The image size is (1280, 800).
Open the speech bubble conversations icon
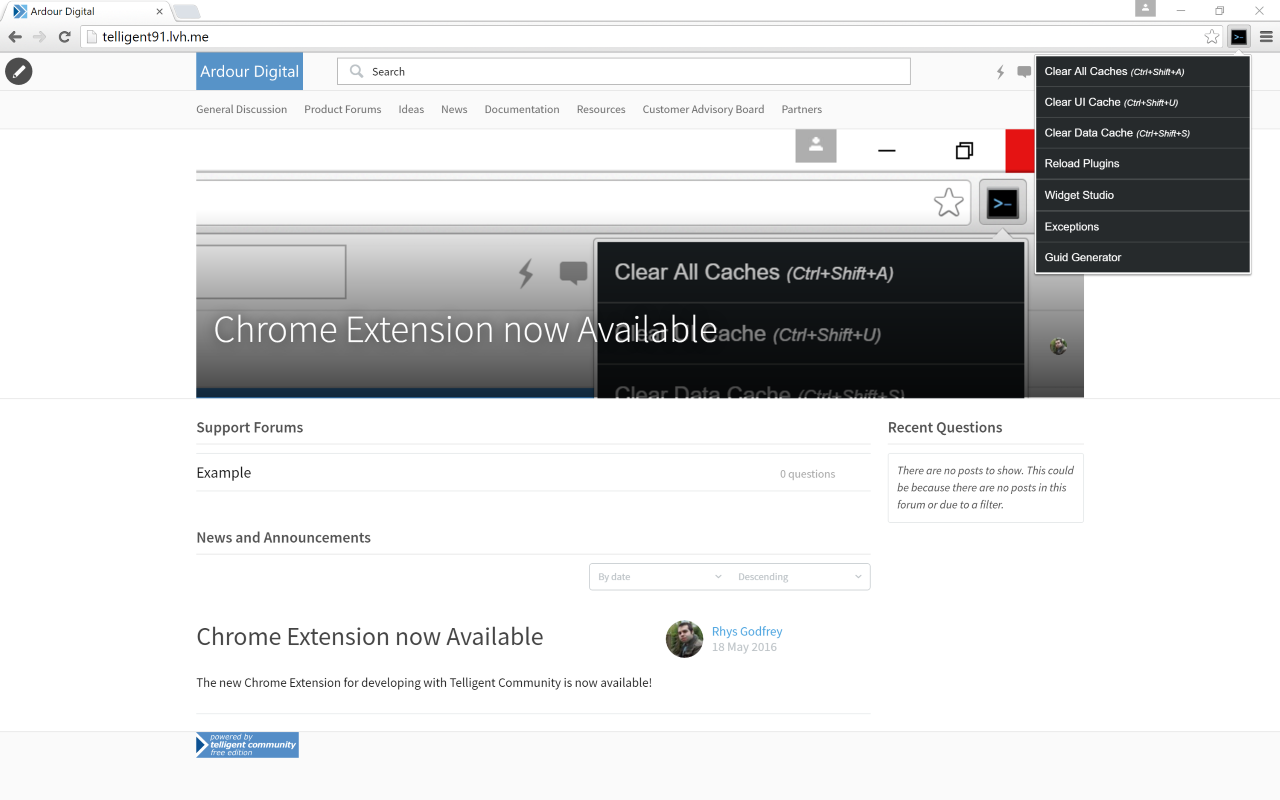pyautogui.click(x=1023, y=71)
